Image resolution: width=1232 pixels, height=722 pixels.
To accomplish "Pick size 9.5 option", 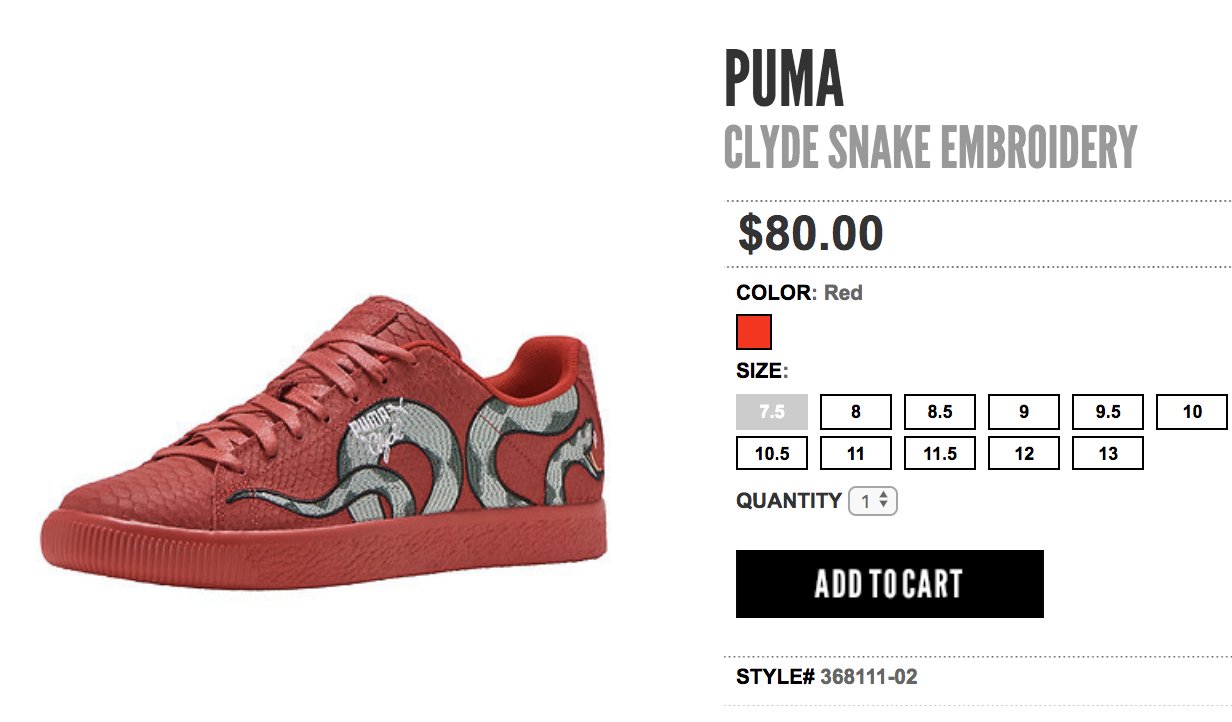I will point(1108,412).
